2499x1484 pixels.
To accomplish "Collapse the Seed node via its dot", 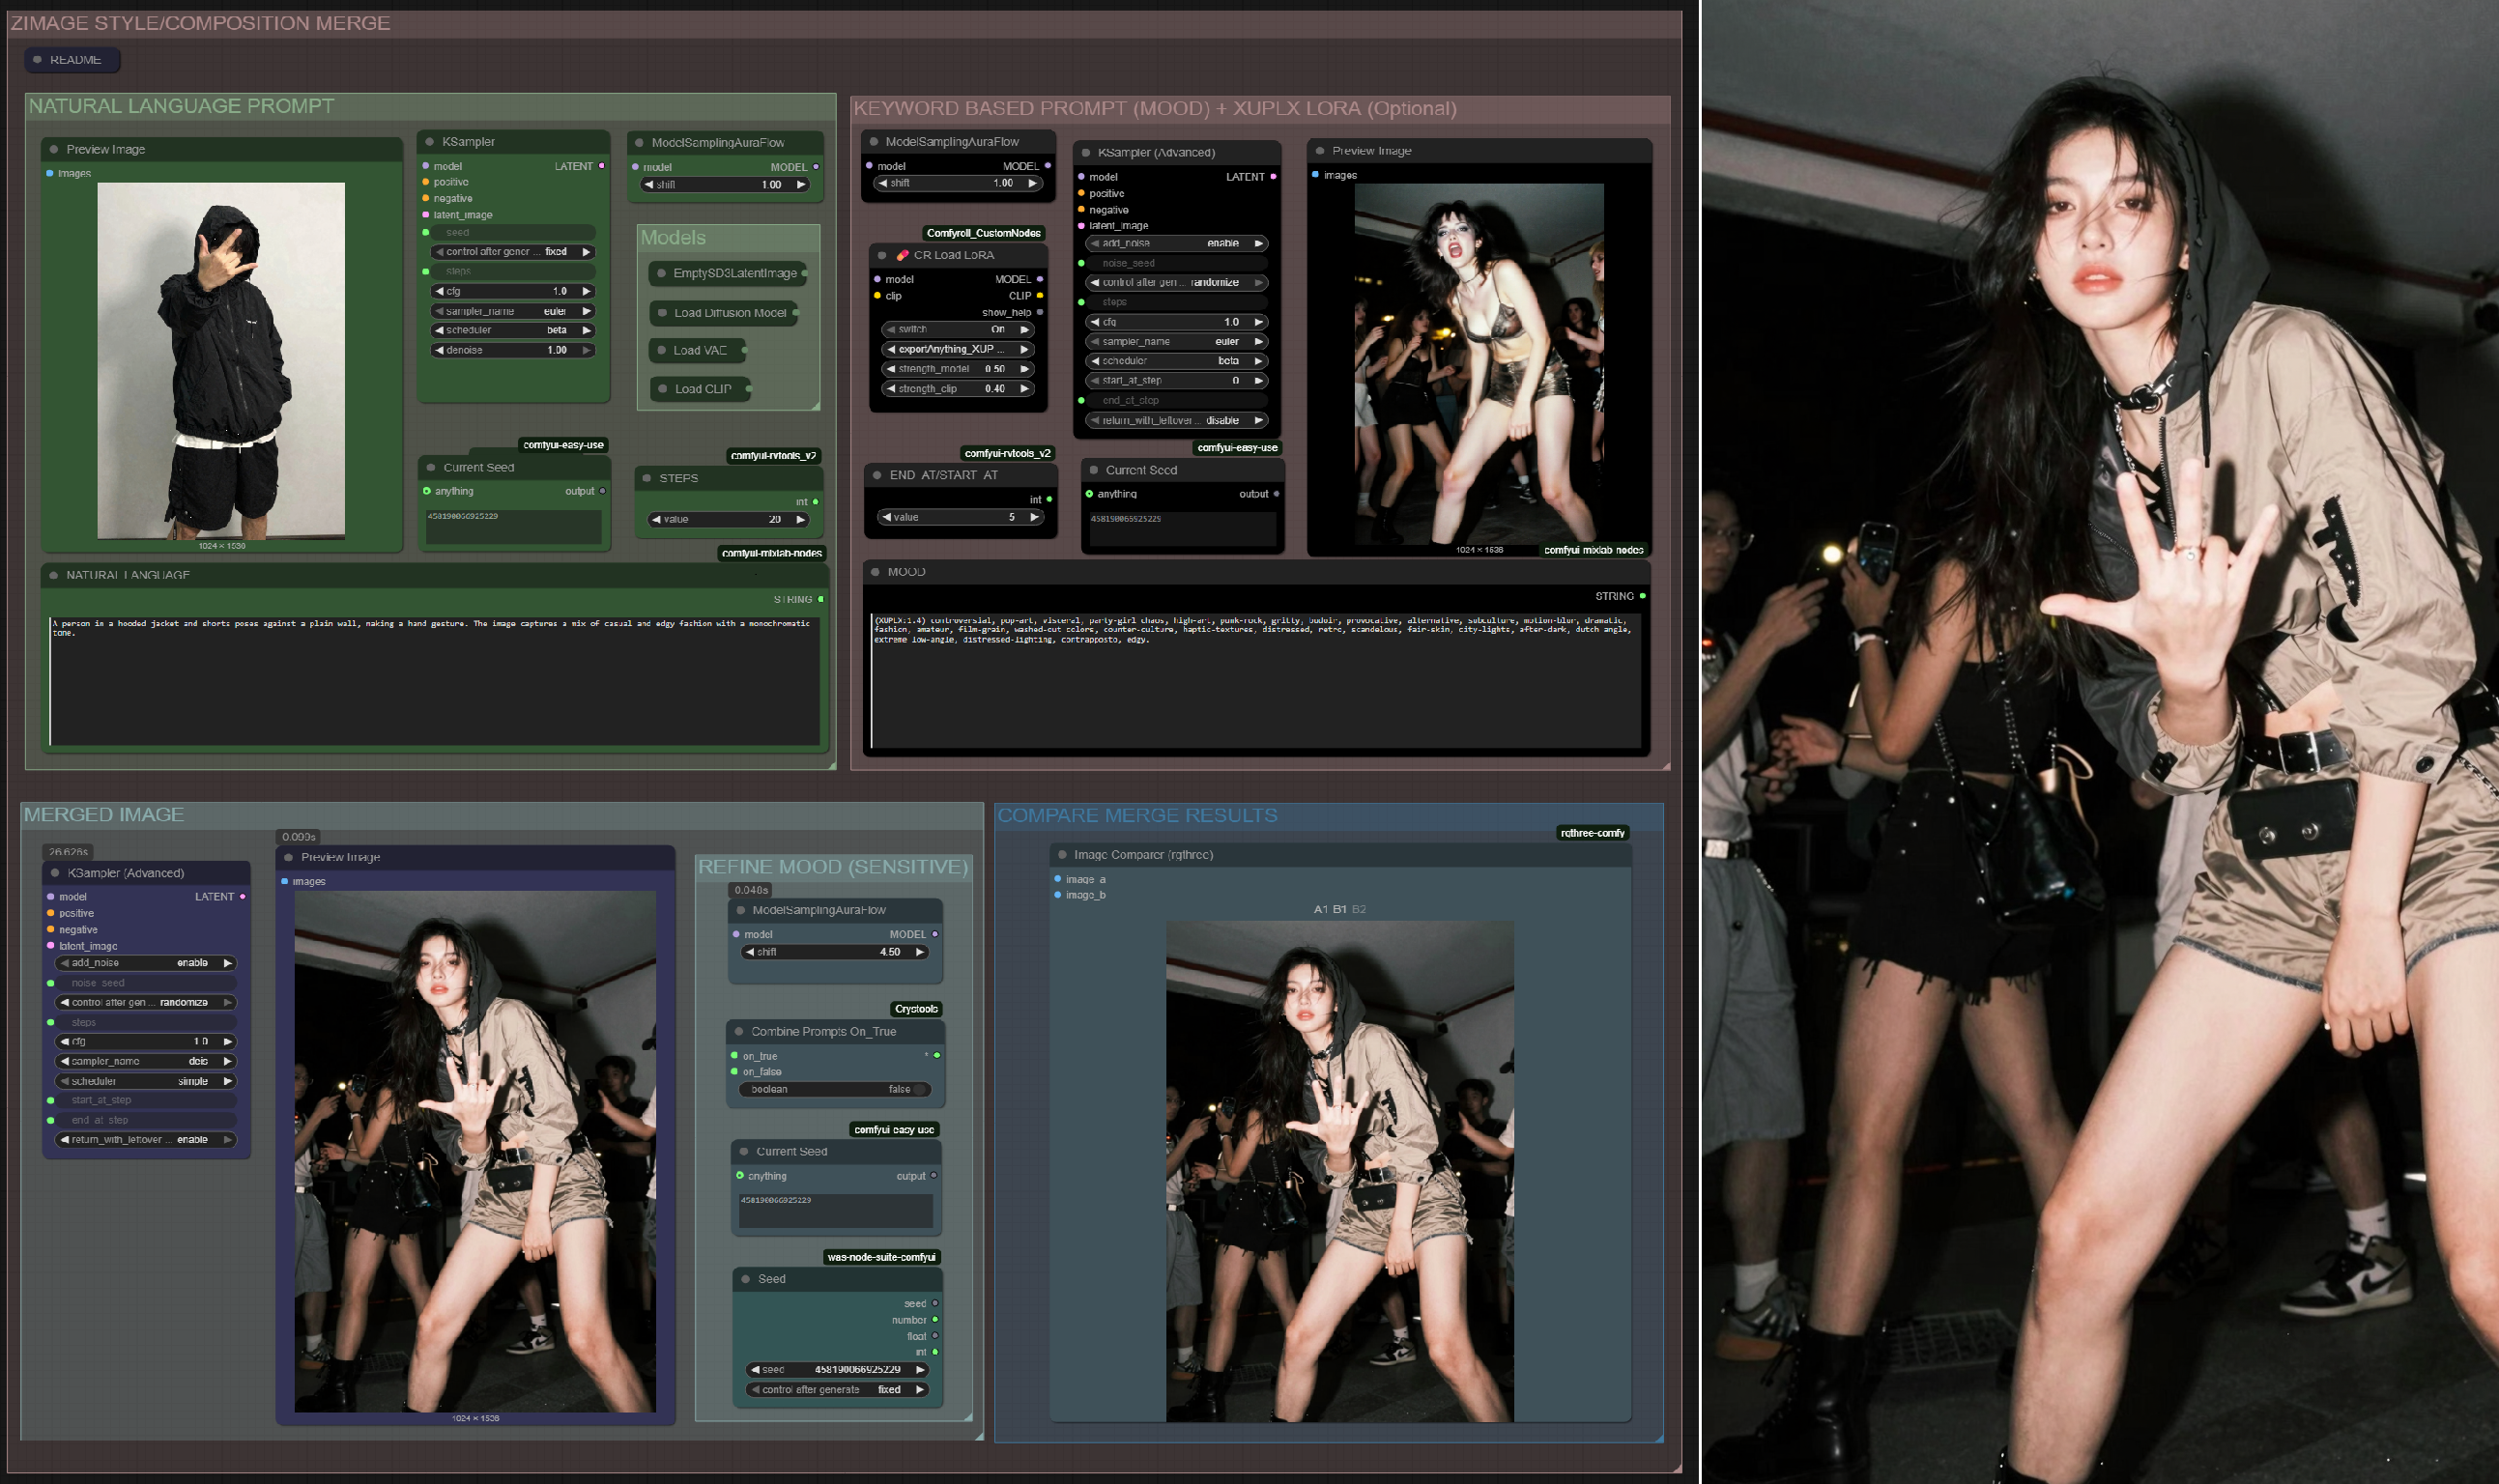I will 746,1279.
